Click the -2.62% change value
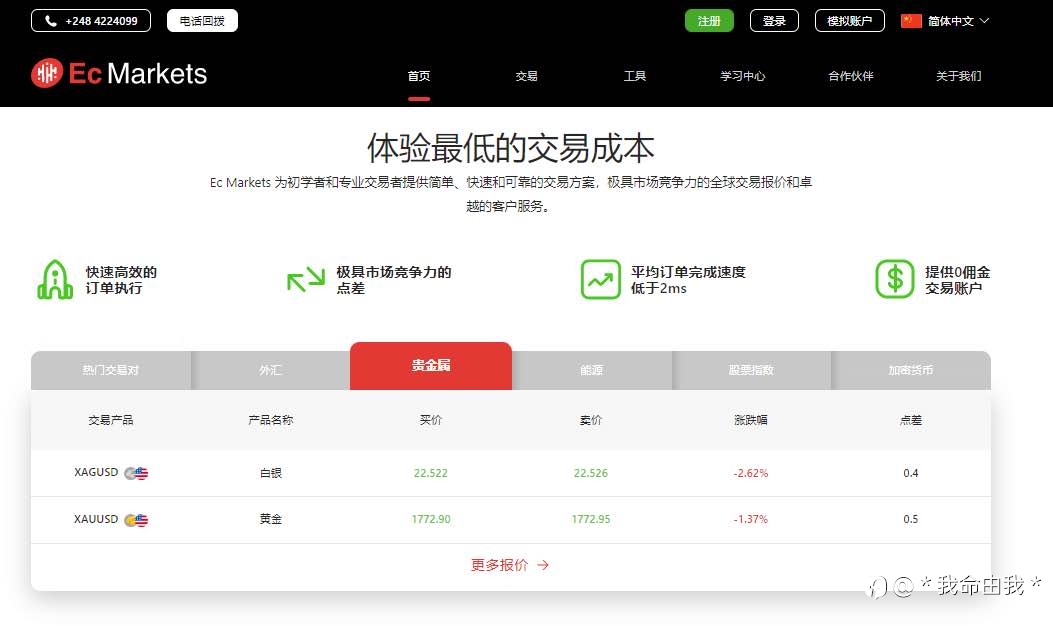The height and width of the screenshot is (626, 1053). (751, 474)
